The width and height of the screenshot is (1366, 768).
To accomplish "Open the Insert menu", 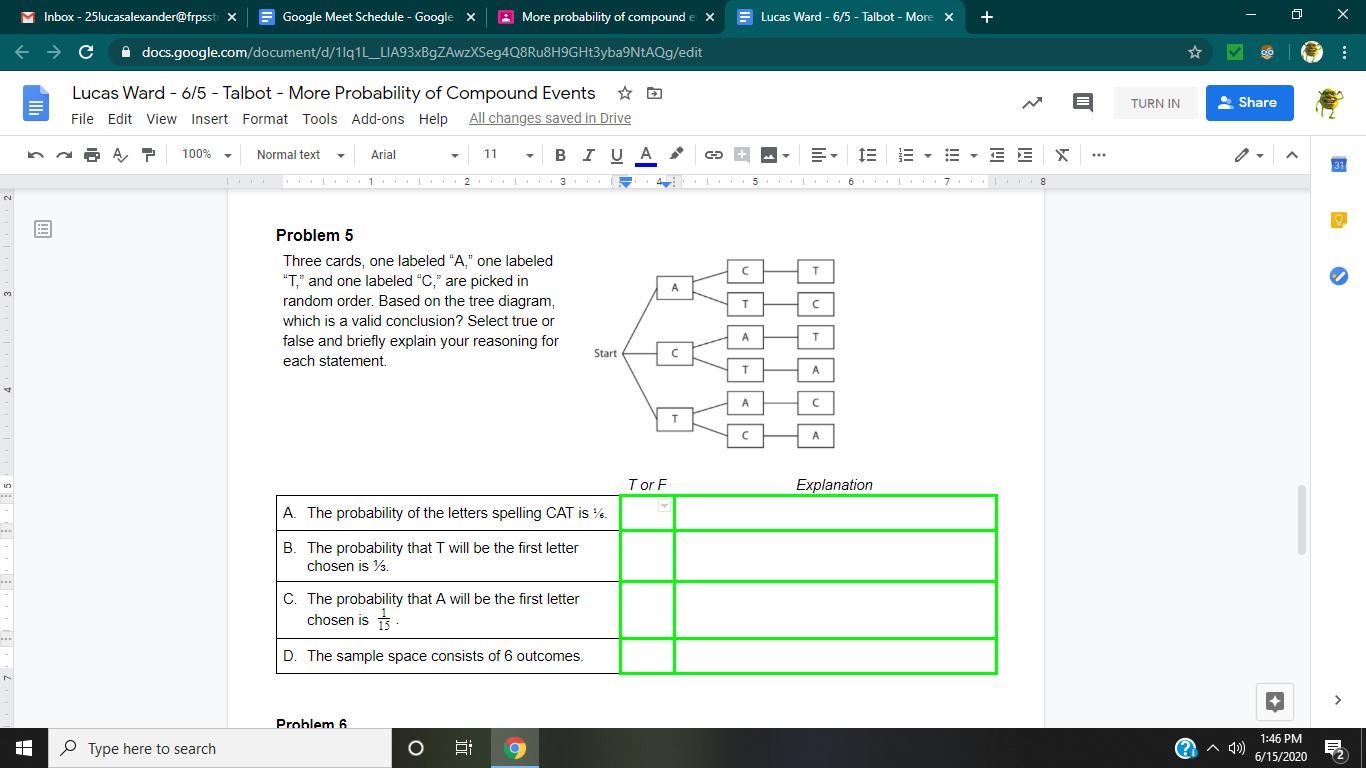I will click(x=210, y=118).
